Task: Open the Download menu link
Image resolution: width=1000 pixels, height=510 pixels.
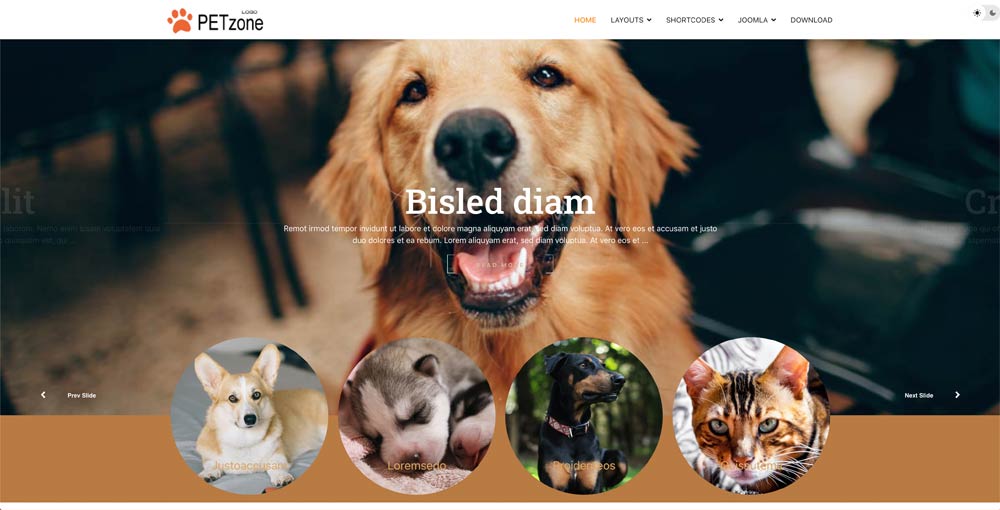Action: (x=811, y=20)
